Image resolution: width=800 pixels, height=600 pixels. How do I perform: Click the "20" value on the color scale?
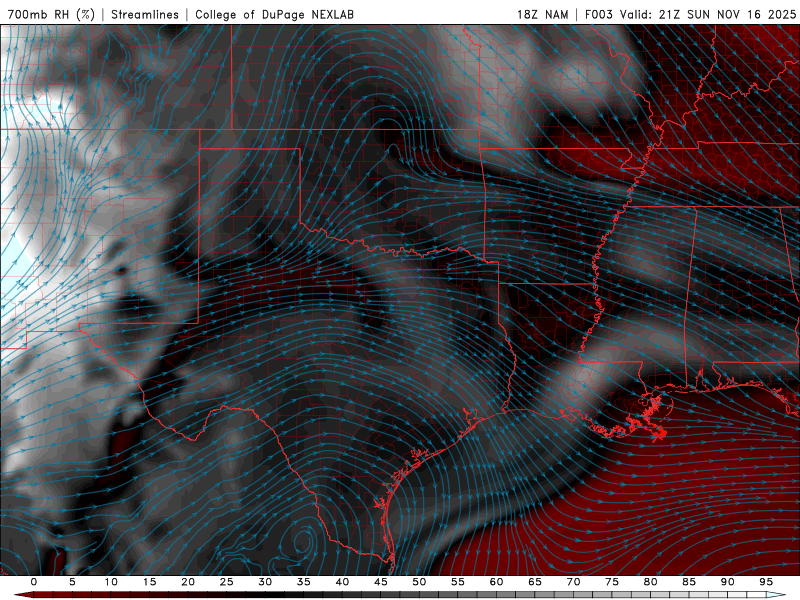click(188, 582)
